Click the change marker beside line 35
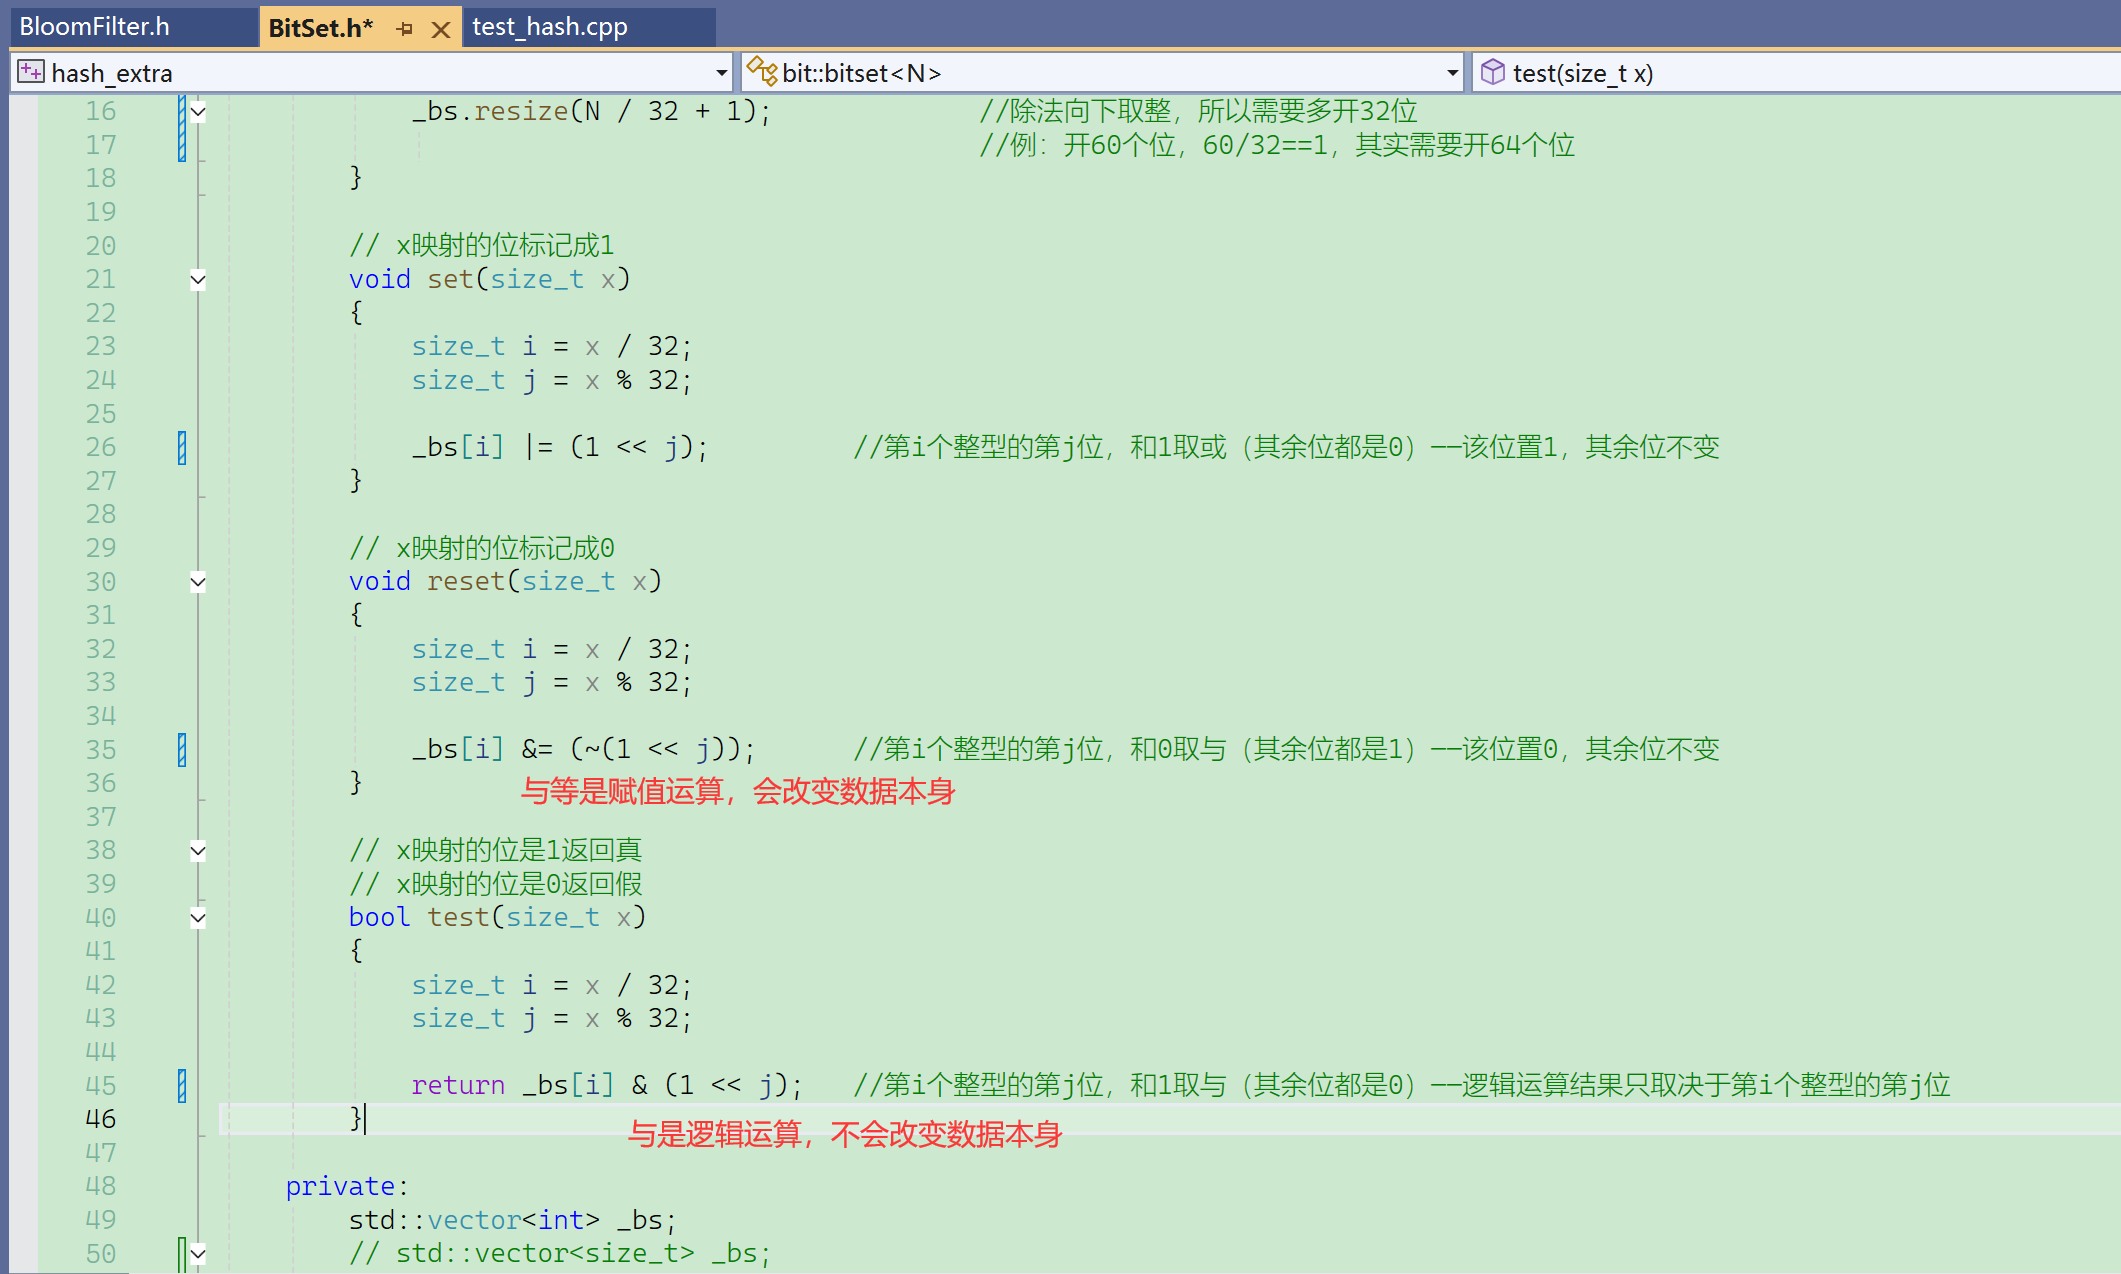 182,749
